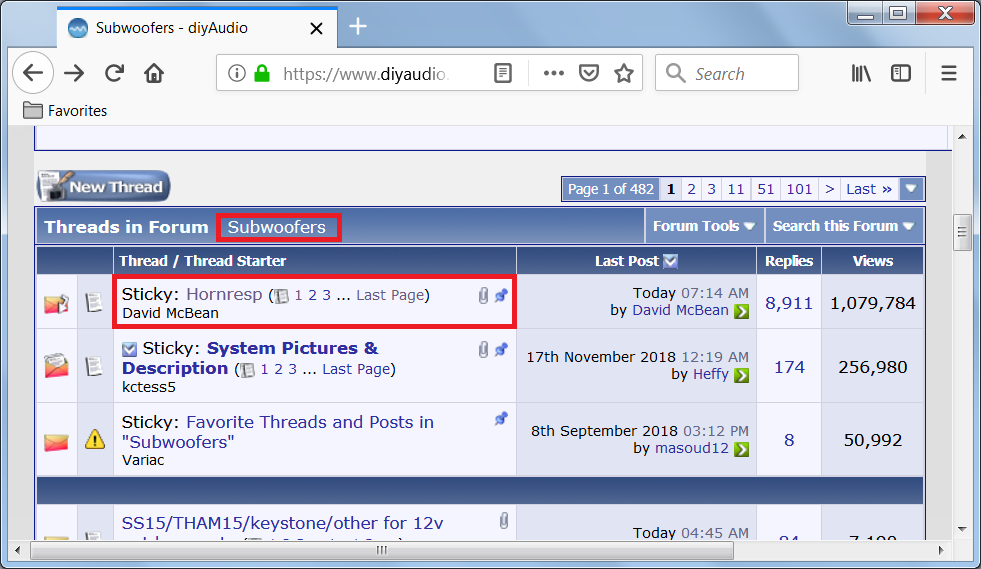This screenshot has height=569, width=981.
Task: Save page to Pocket icon
Action: 589,73
